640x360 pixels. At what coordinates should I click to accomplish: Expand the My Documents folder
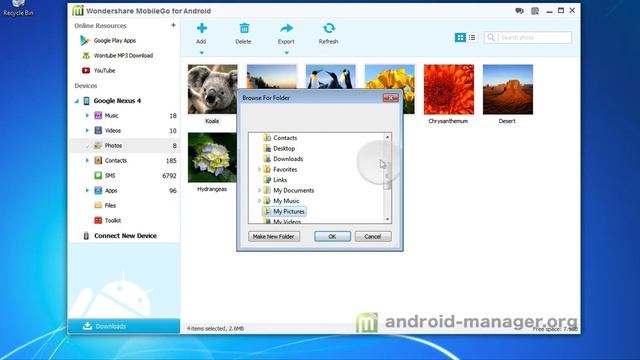coord(259,191)
